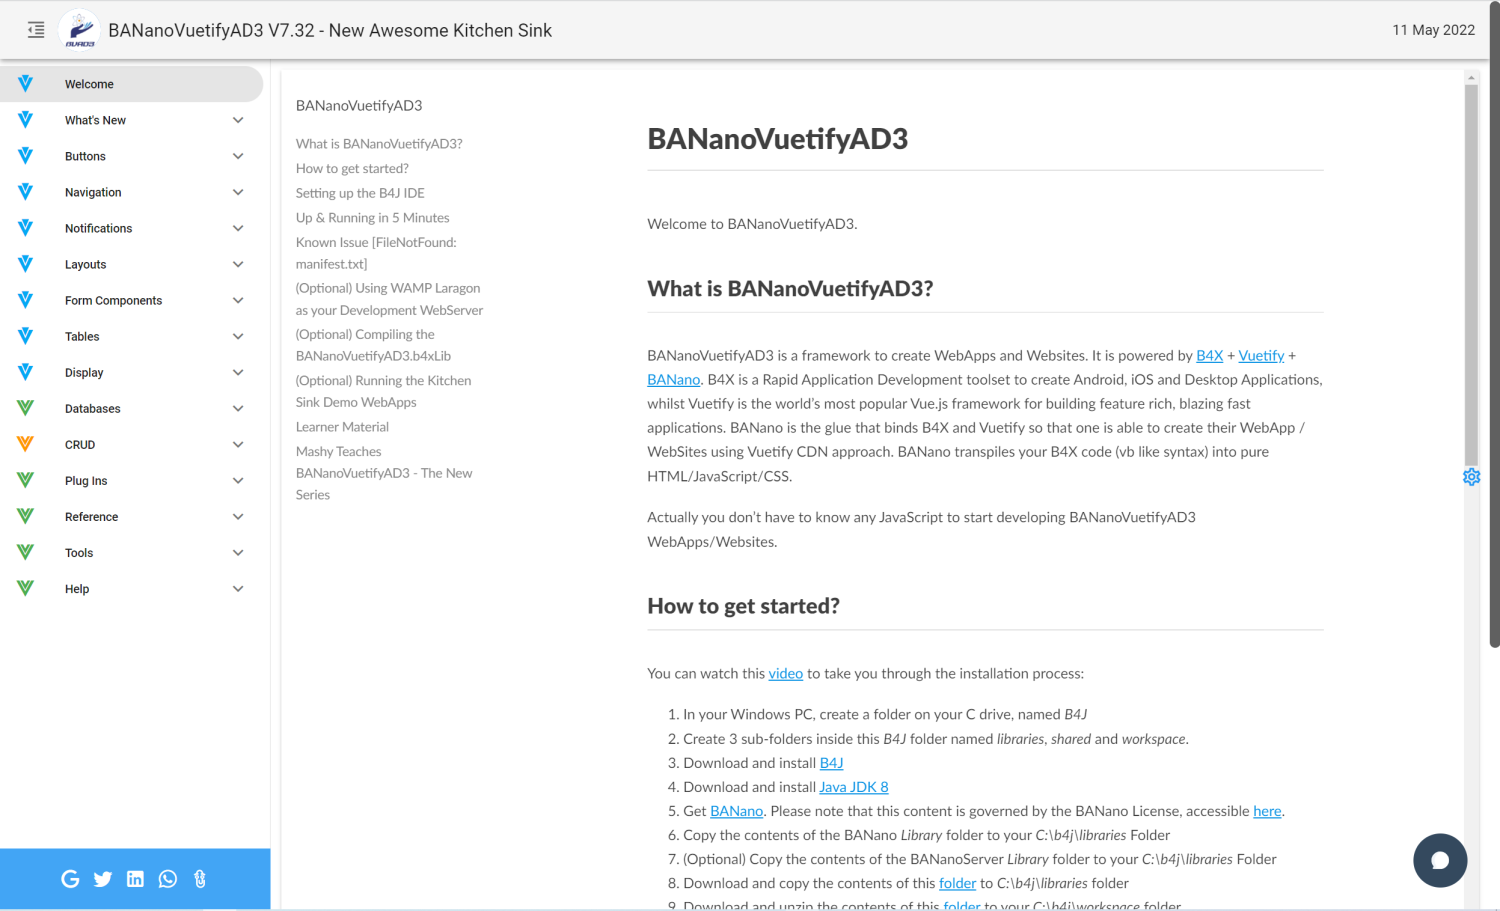The image size is (1500, 911).
Task: Click the orange V icon beside CRUD
Action: coord(25,444)
